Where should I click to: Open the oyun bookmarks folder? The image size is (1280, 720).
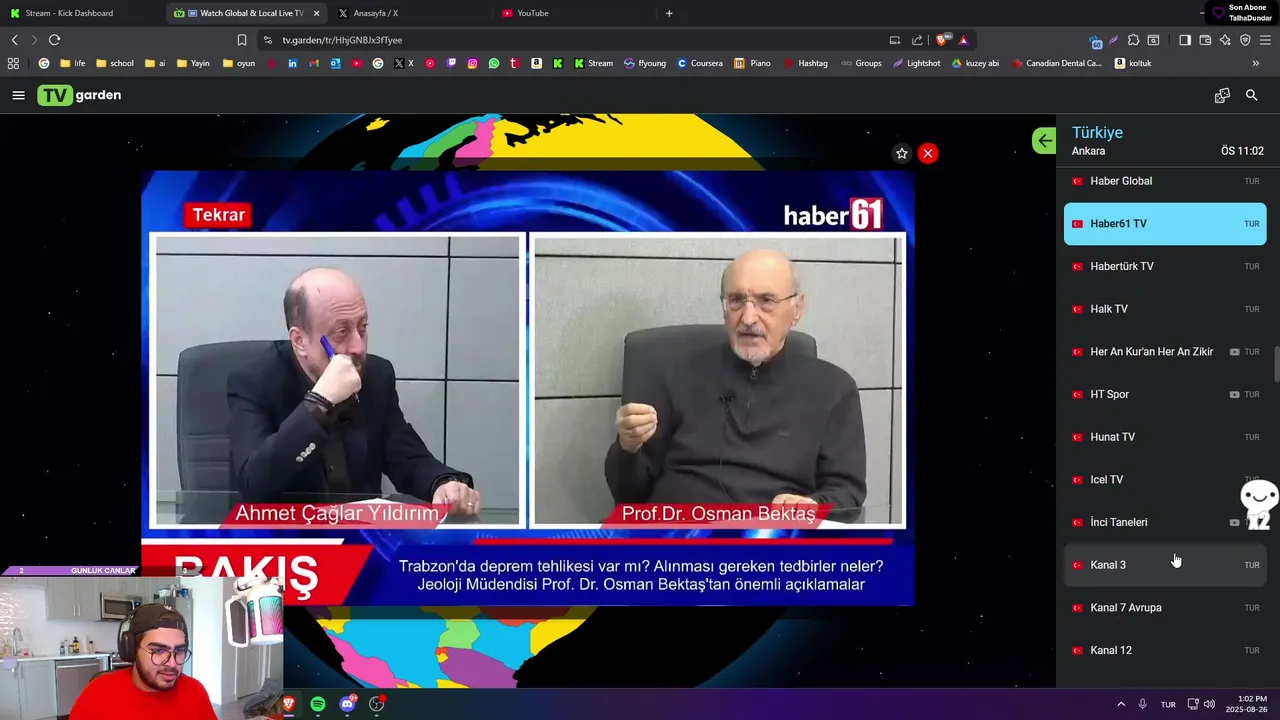(x=239, y=63)
